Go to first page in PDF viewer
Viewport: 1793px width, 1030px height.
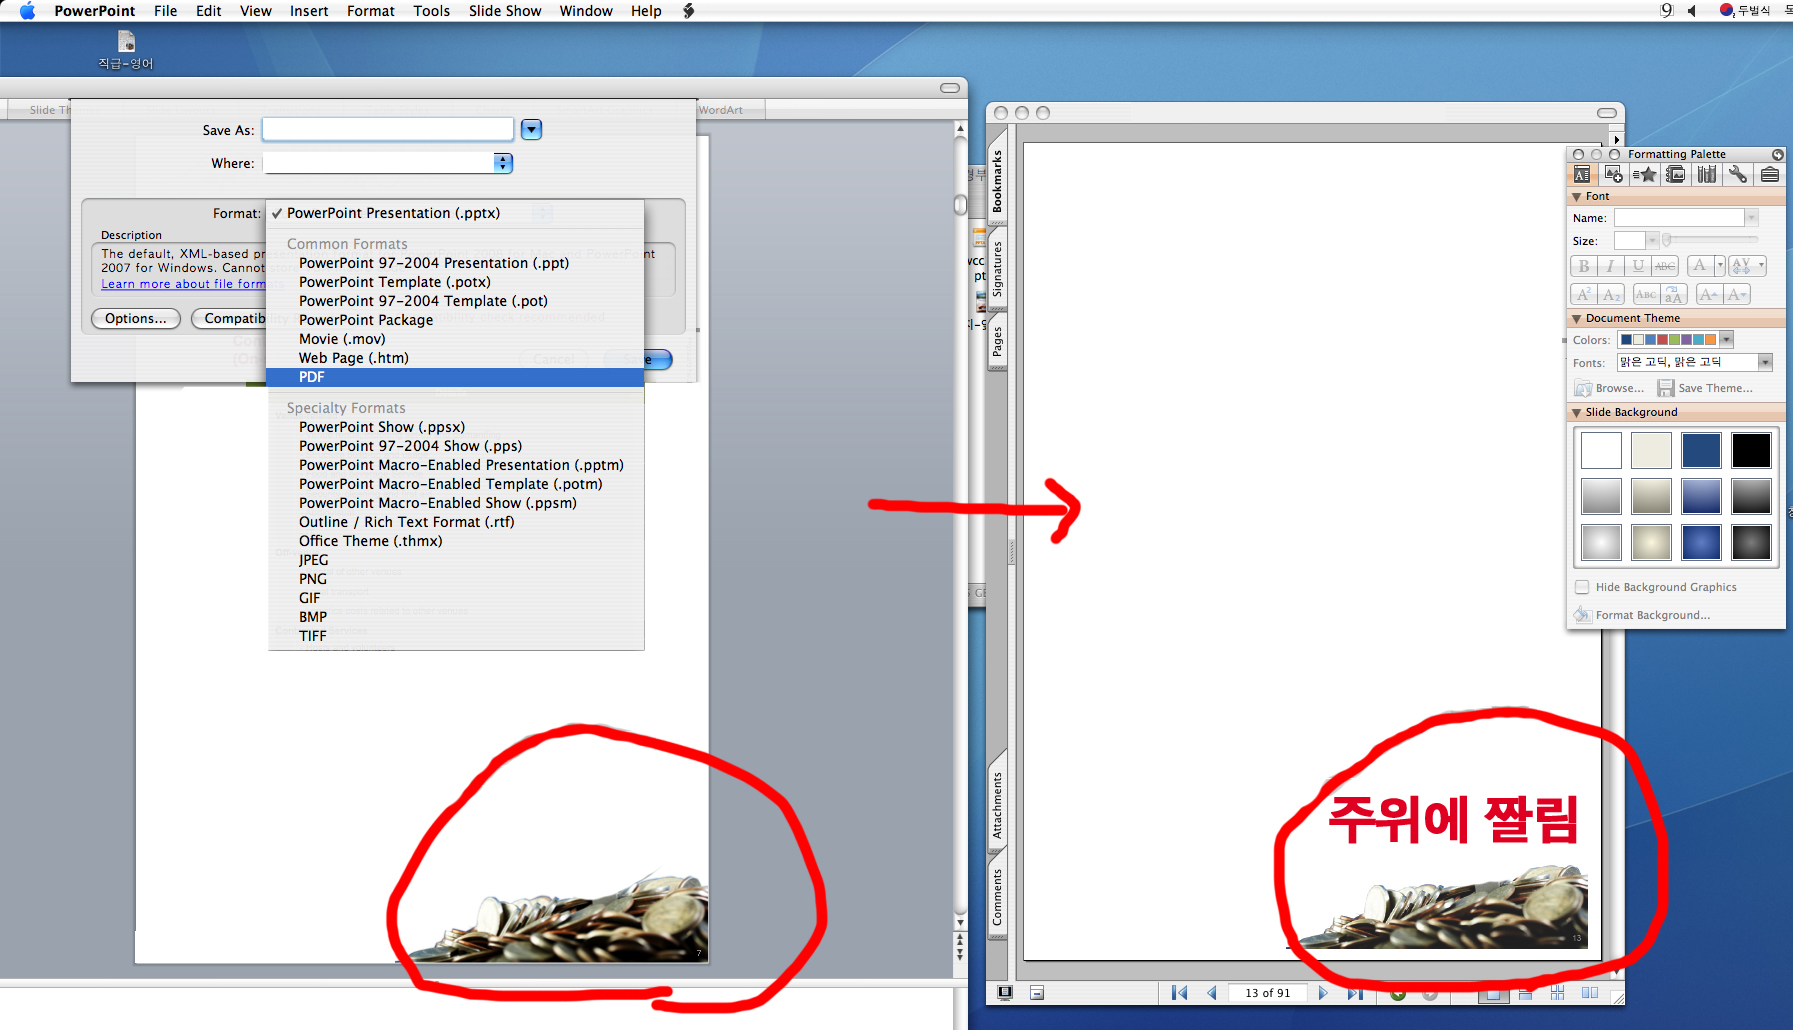coord(1179,993)
